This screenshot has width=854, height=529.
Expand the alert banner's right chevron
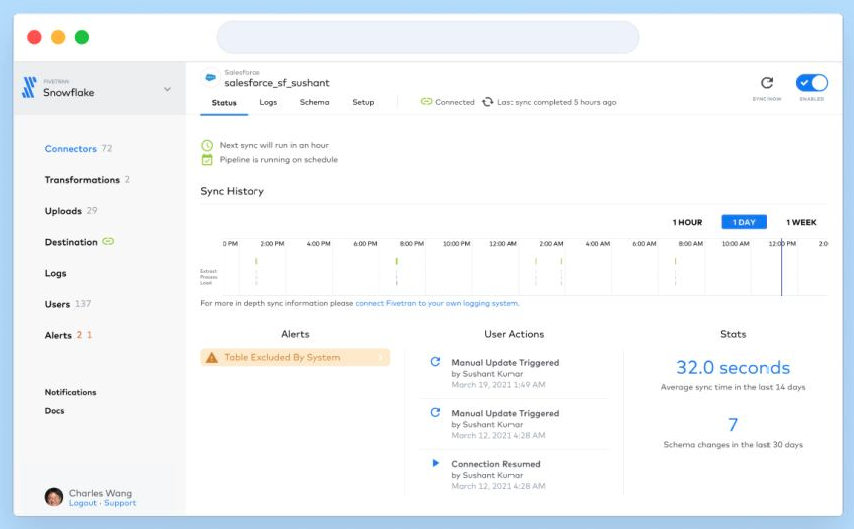tap(381, 357)
